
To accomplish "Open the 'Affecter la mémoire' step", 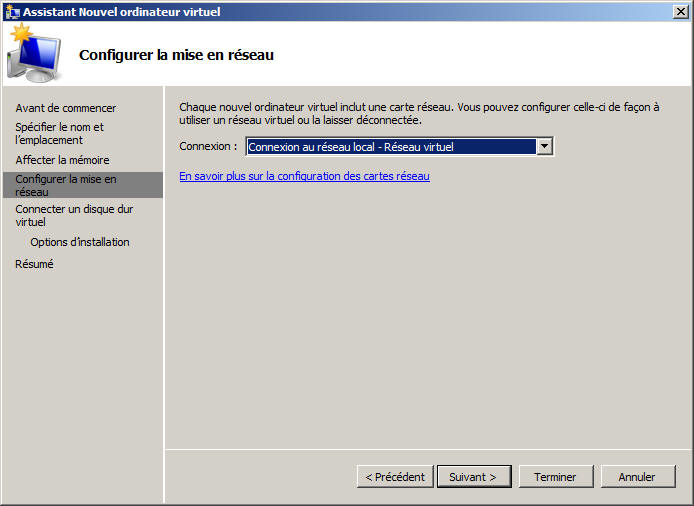I will pyautogui.click(x=62, y=160).
